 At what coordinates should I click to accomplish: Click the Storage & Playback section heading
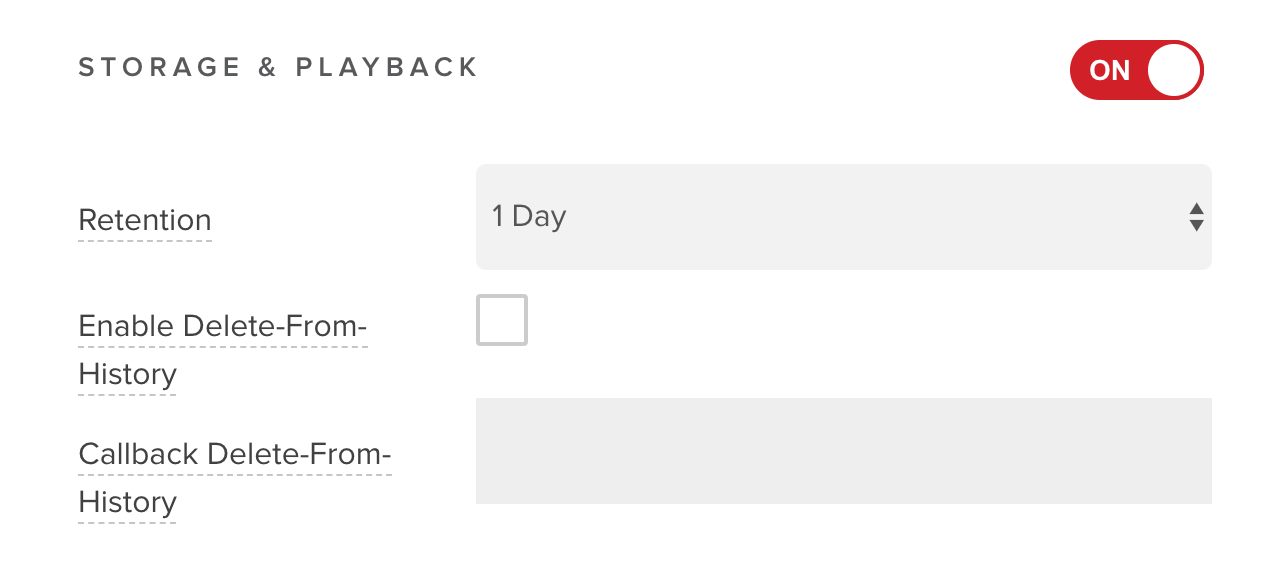point(279,67)
